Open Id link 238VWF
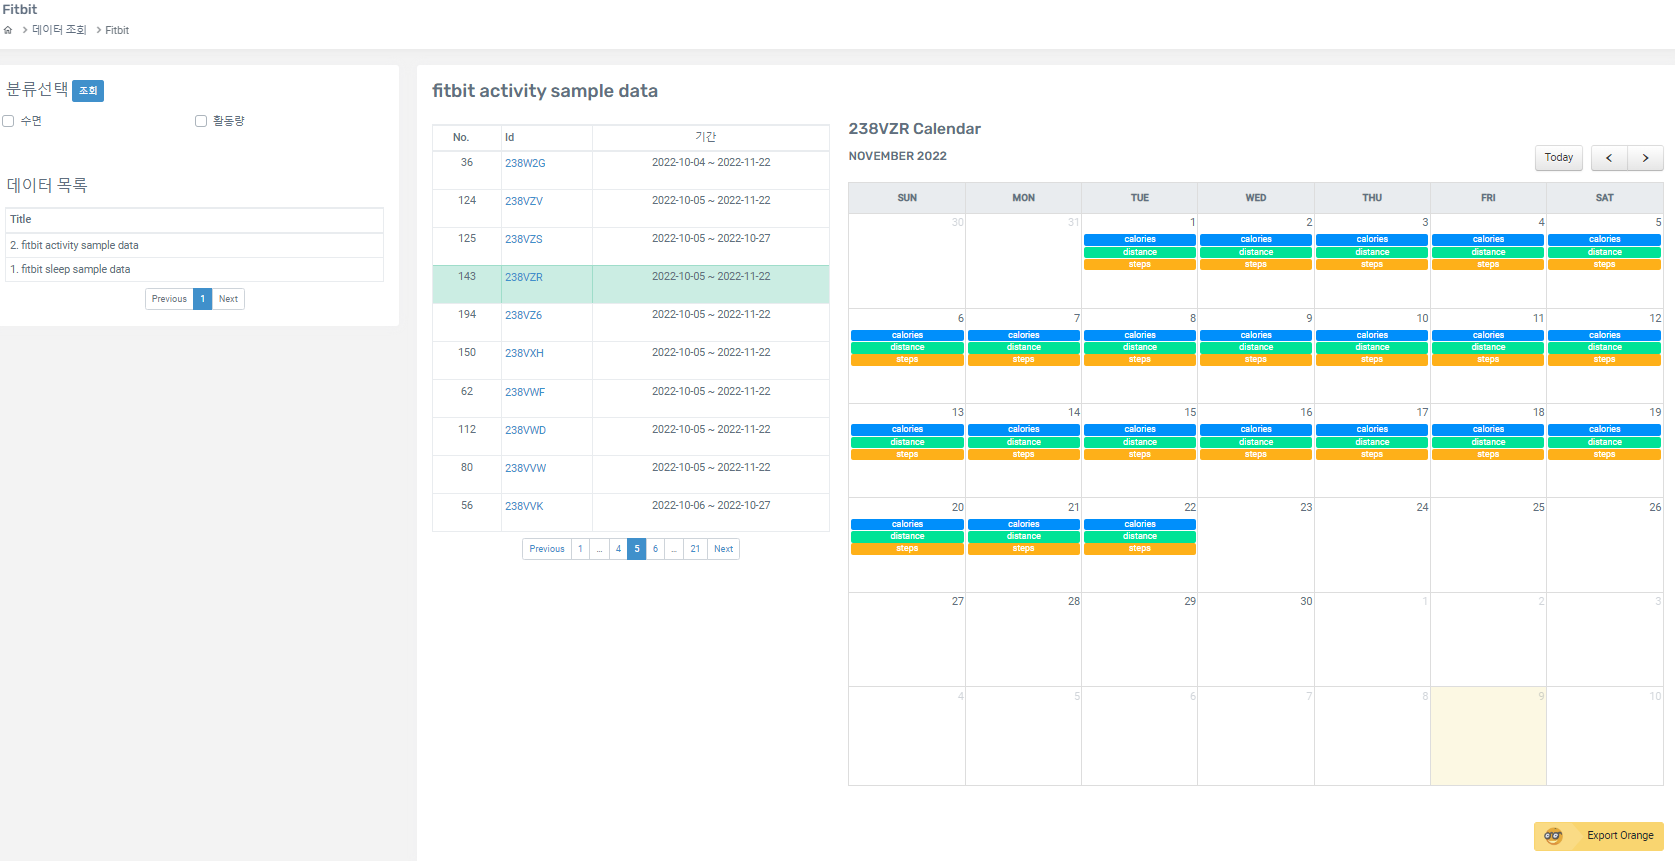This screenshot has width=1675, height=861. click(525, 392)
